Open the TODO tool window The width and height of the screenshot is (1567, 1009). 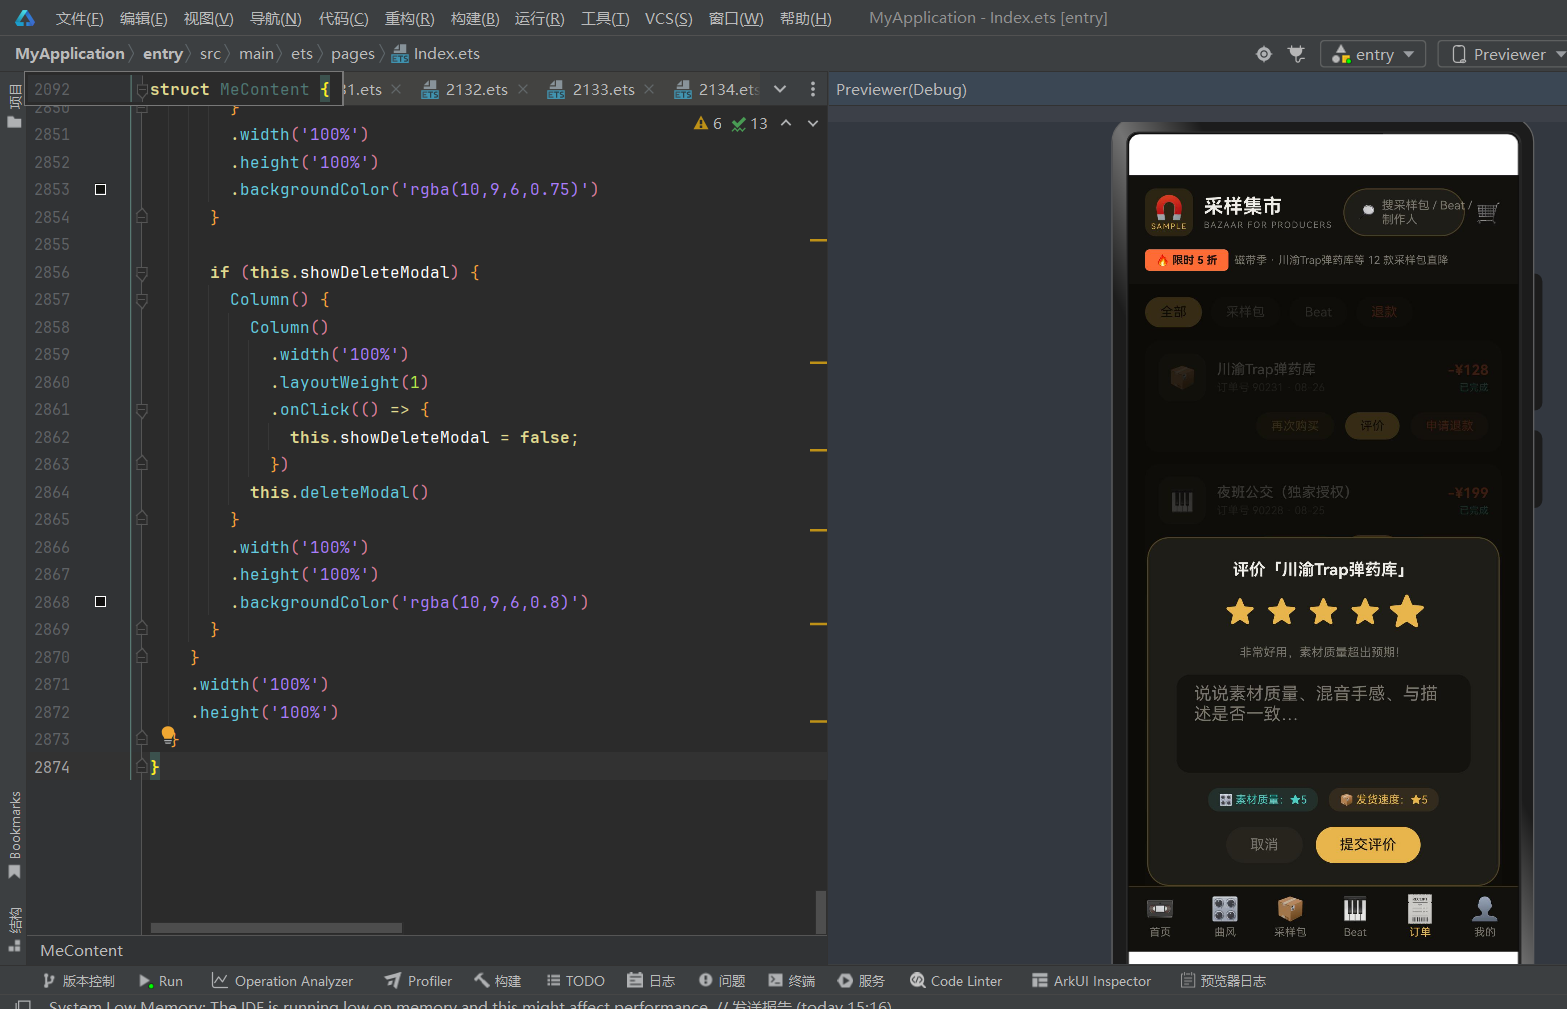tap(575, 981)
